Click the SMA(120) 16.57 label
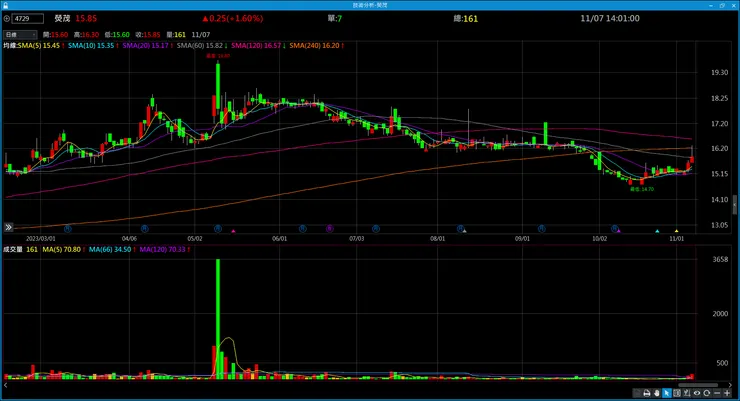 click(256, 46)
